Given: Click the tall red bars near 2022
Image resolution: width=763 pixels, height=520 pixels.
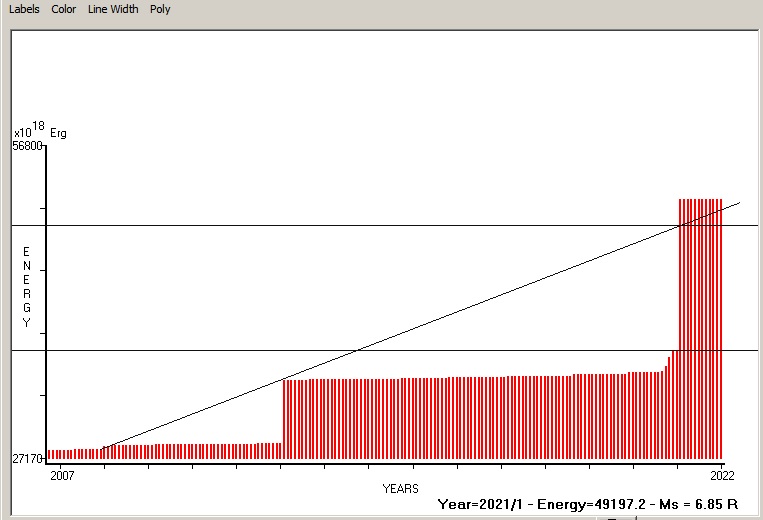Looking at the screenshot, I should tap(700, 330).
